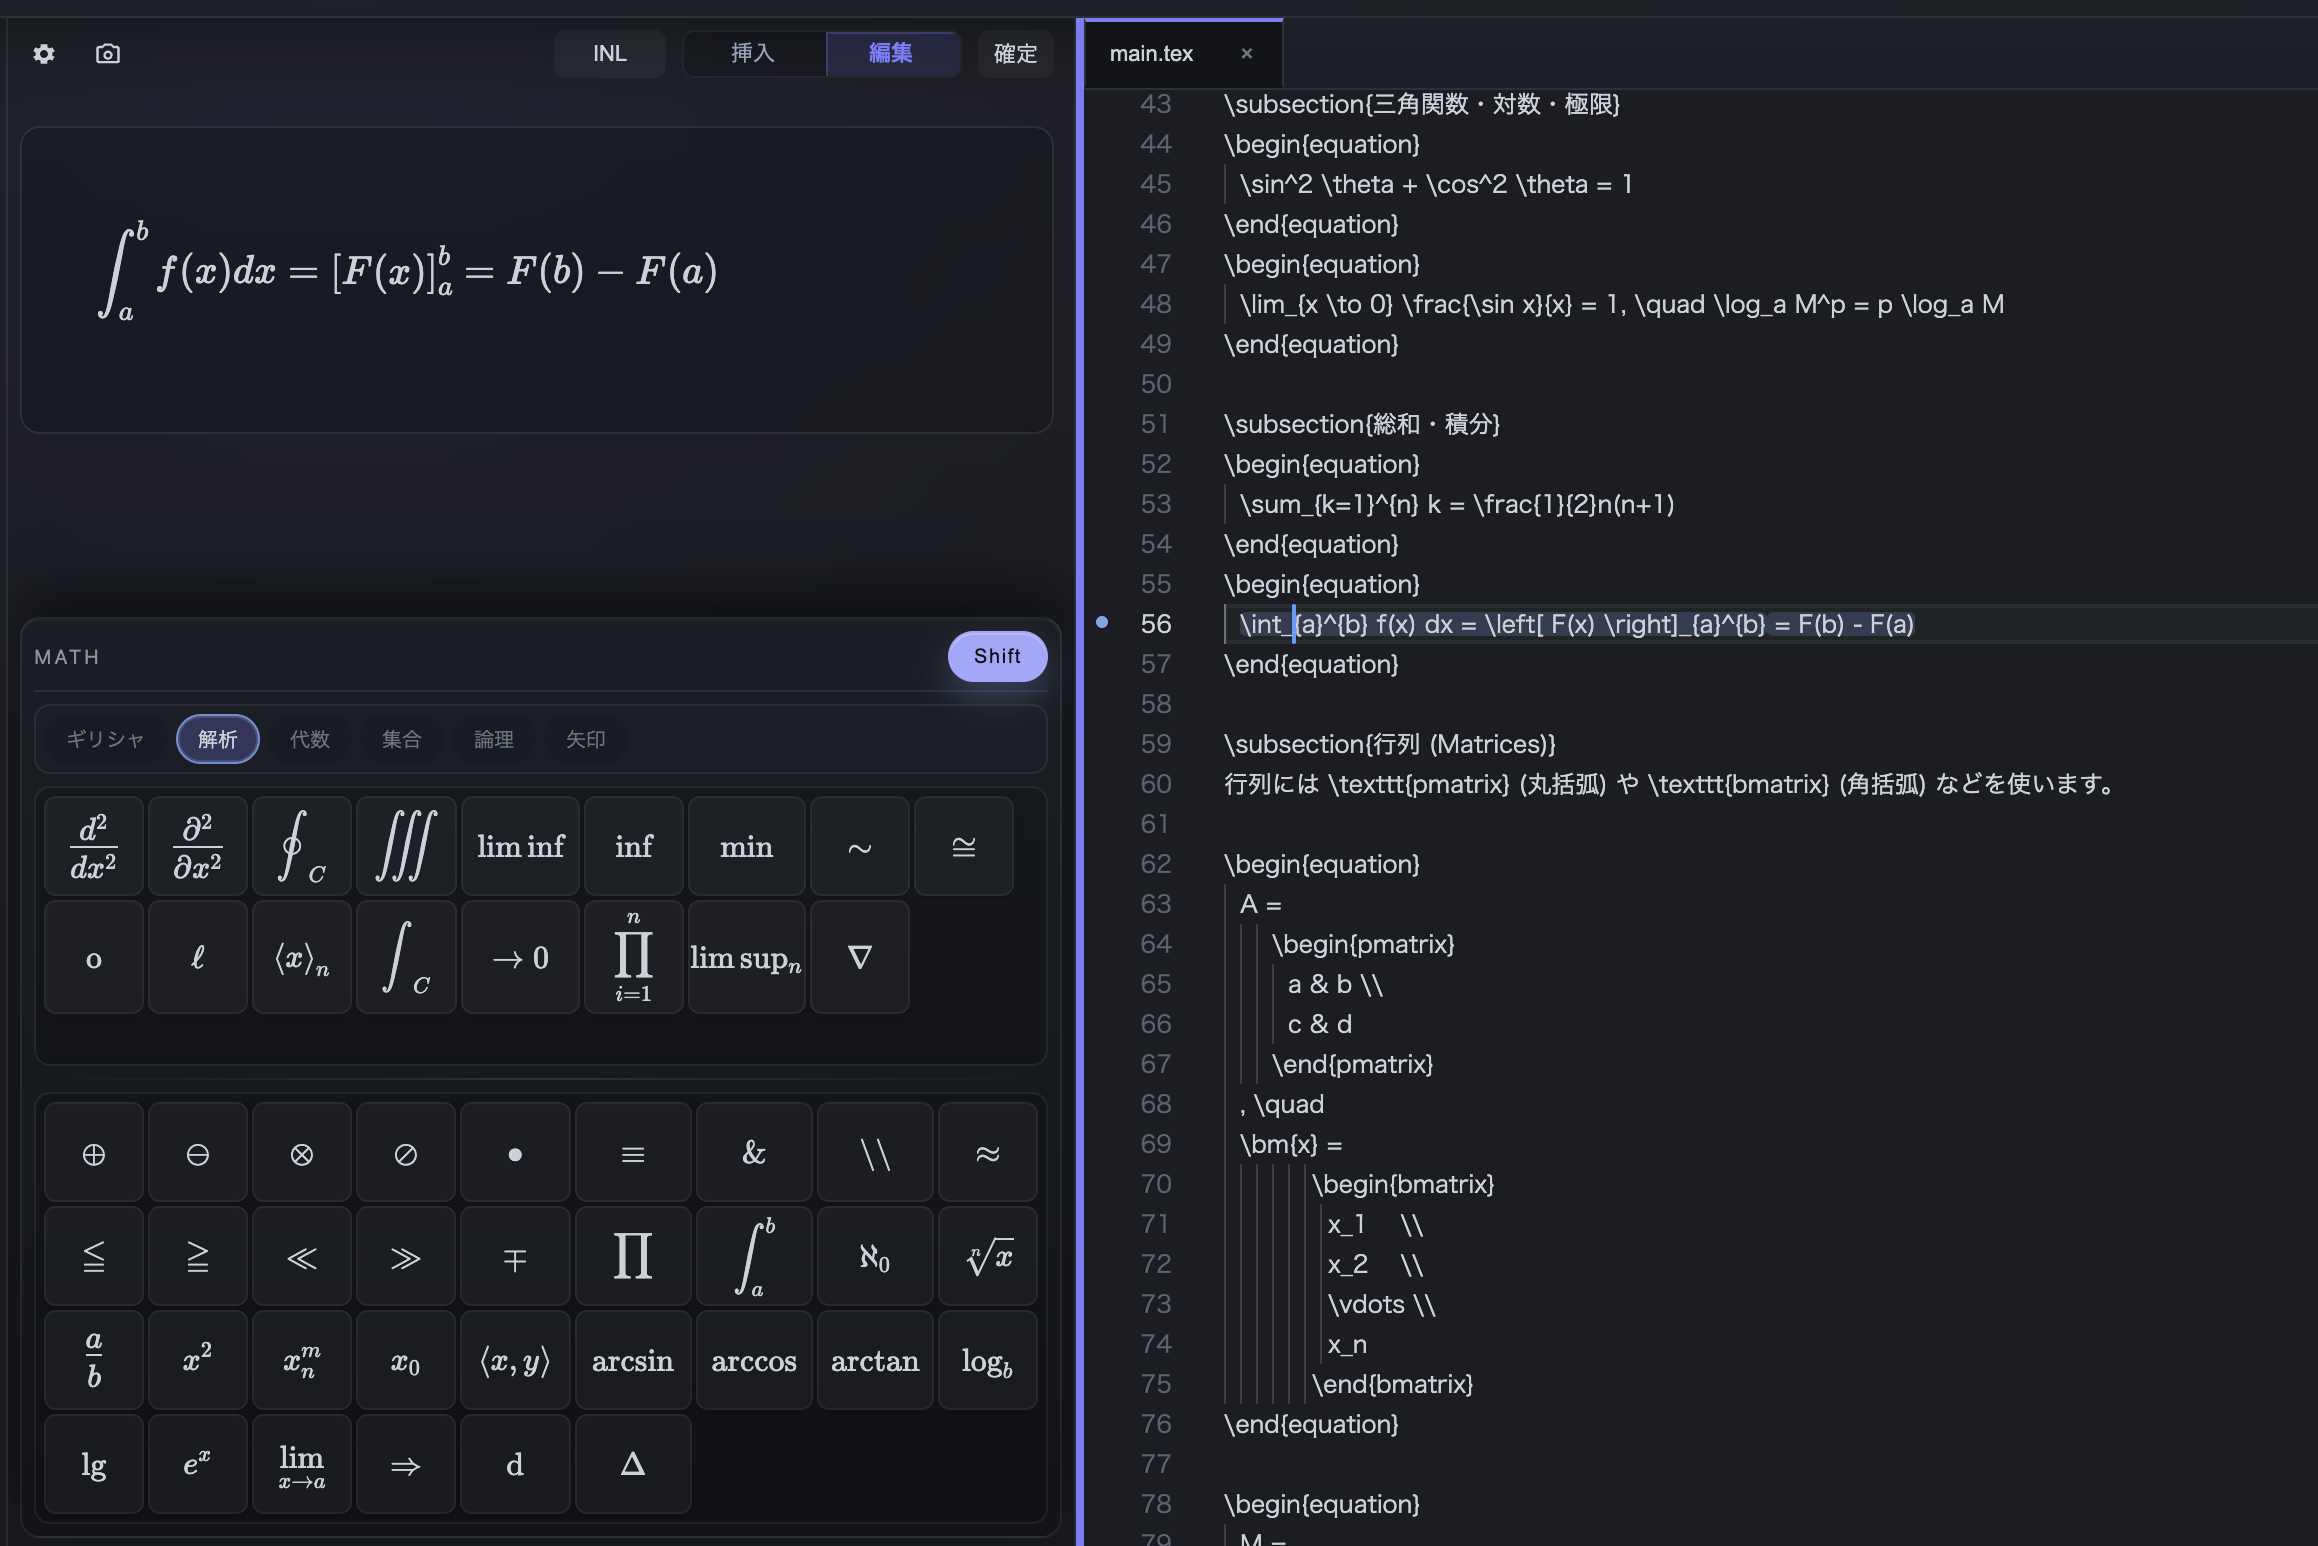Screen dimensions: 2318x1546
Task: Toggle INL inline mode
Action: pyautogui.click(x=610, y=53)
